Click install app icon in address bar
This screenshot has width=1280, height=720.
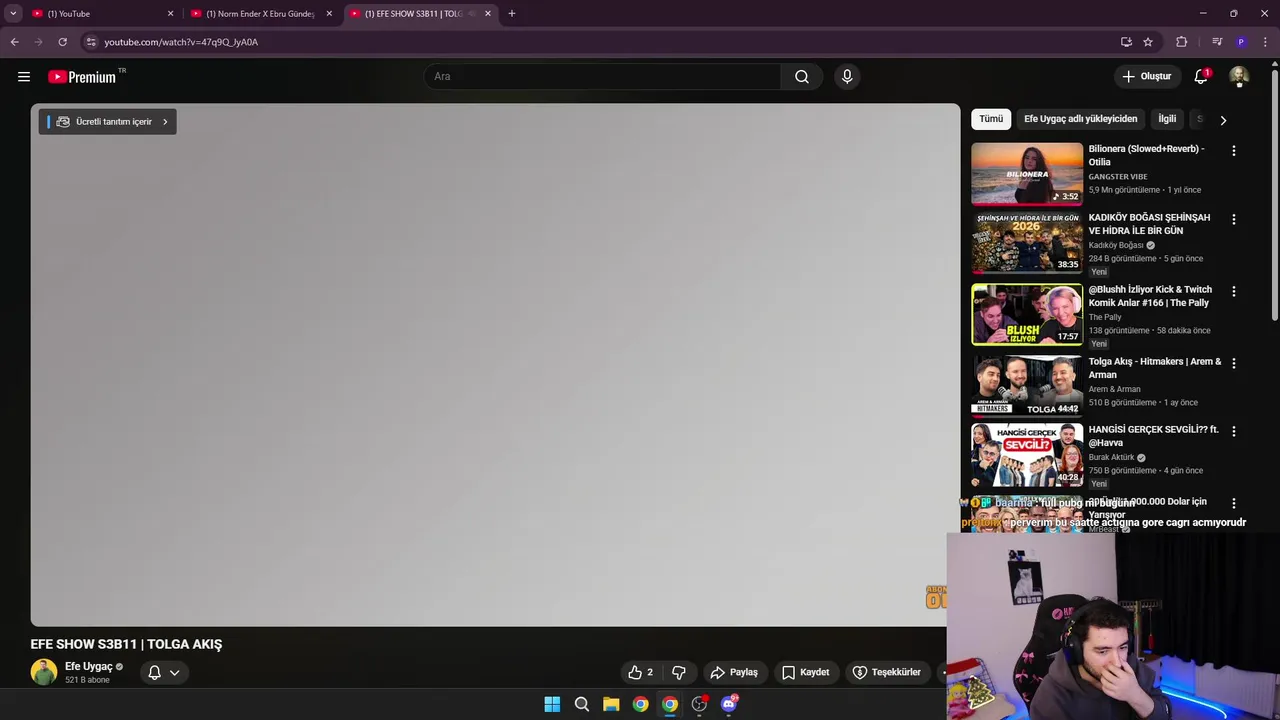point(1126,42)
